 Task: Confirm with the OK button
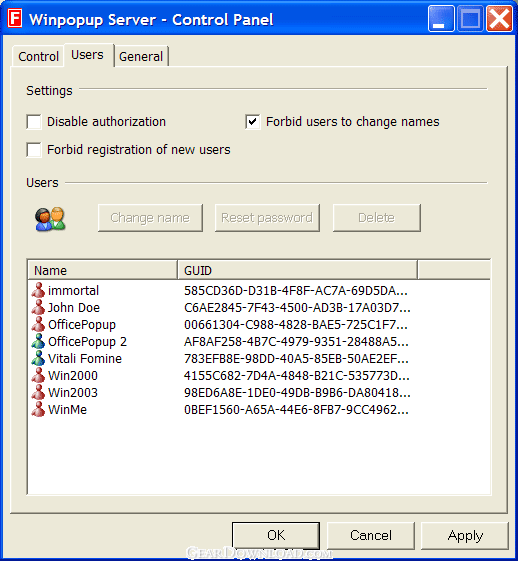(276, 535)
